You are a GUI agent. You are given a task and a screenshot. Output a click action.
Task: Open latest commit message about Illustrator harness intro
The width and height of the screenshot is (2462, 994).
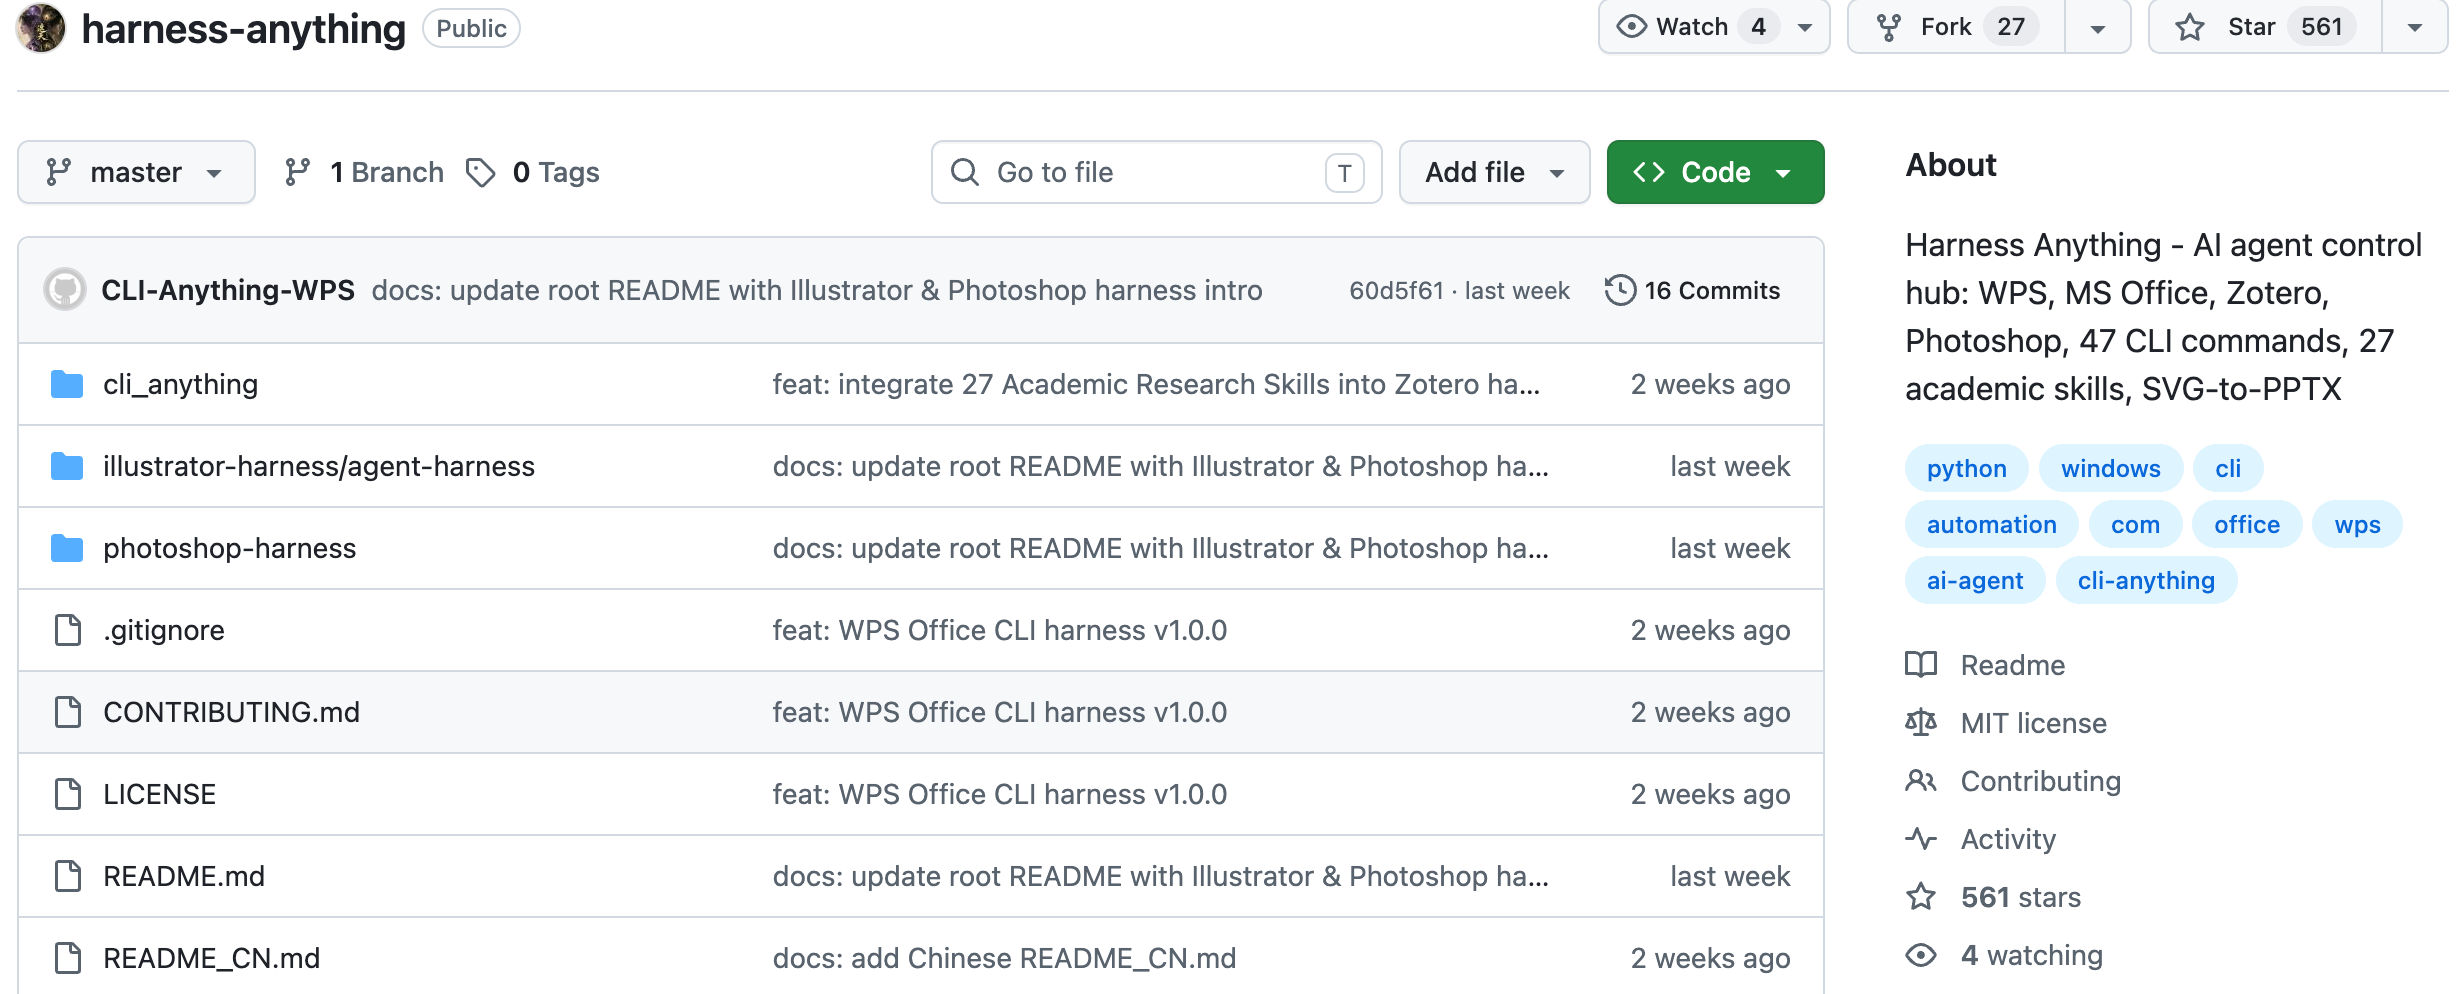[x=817, y=290]
